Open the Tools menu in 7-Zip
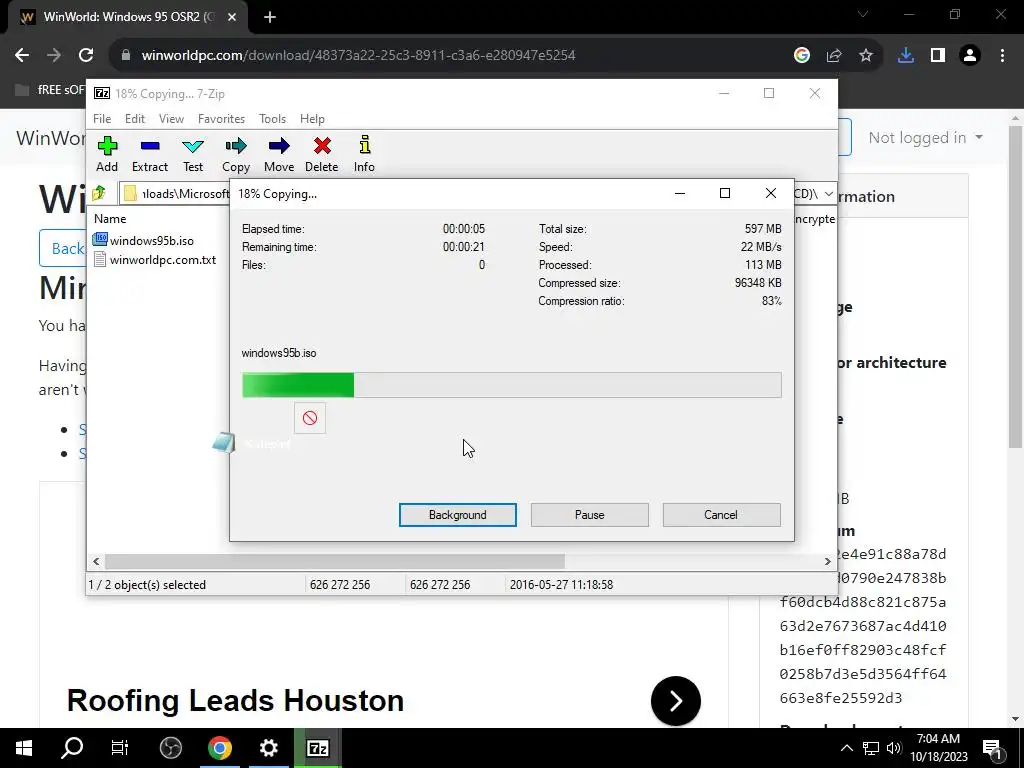 (x=272, y=119)
